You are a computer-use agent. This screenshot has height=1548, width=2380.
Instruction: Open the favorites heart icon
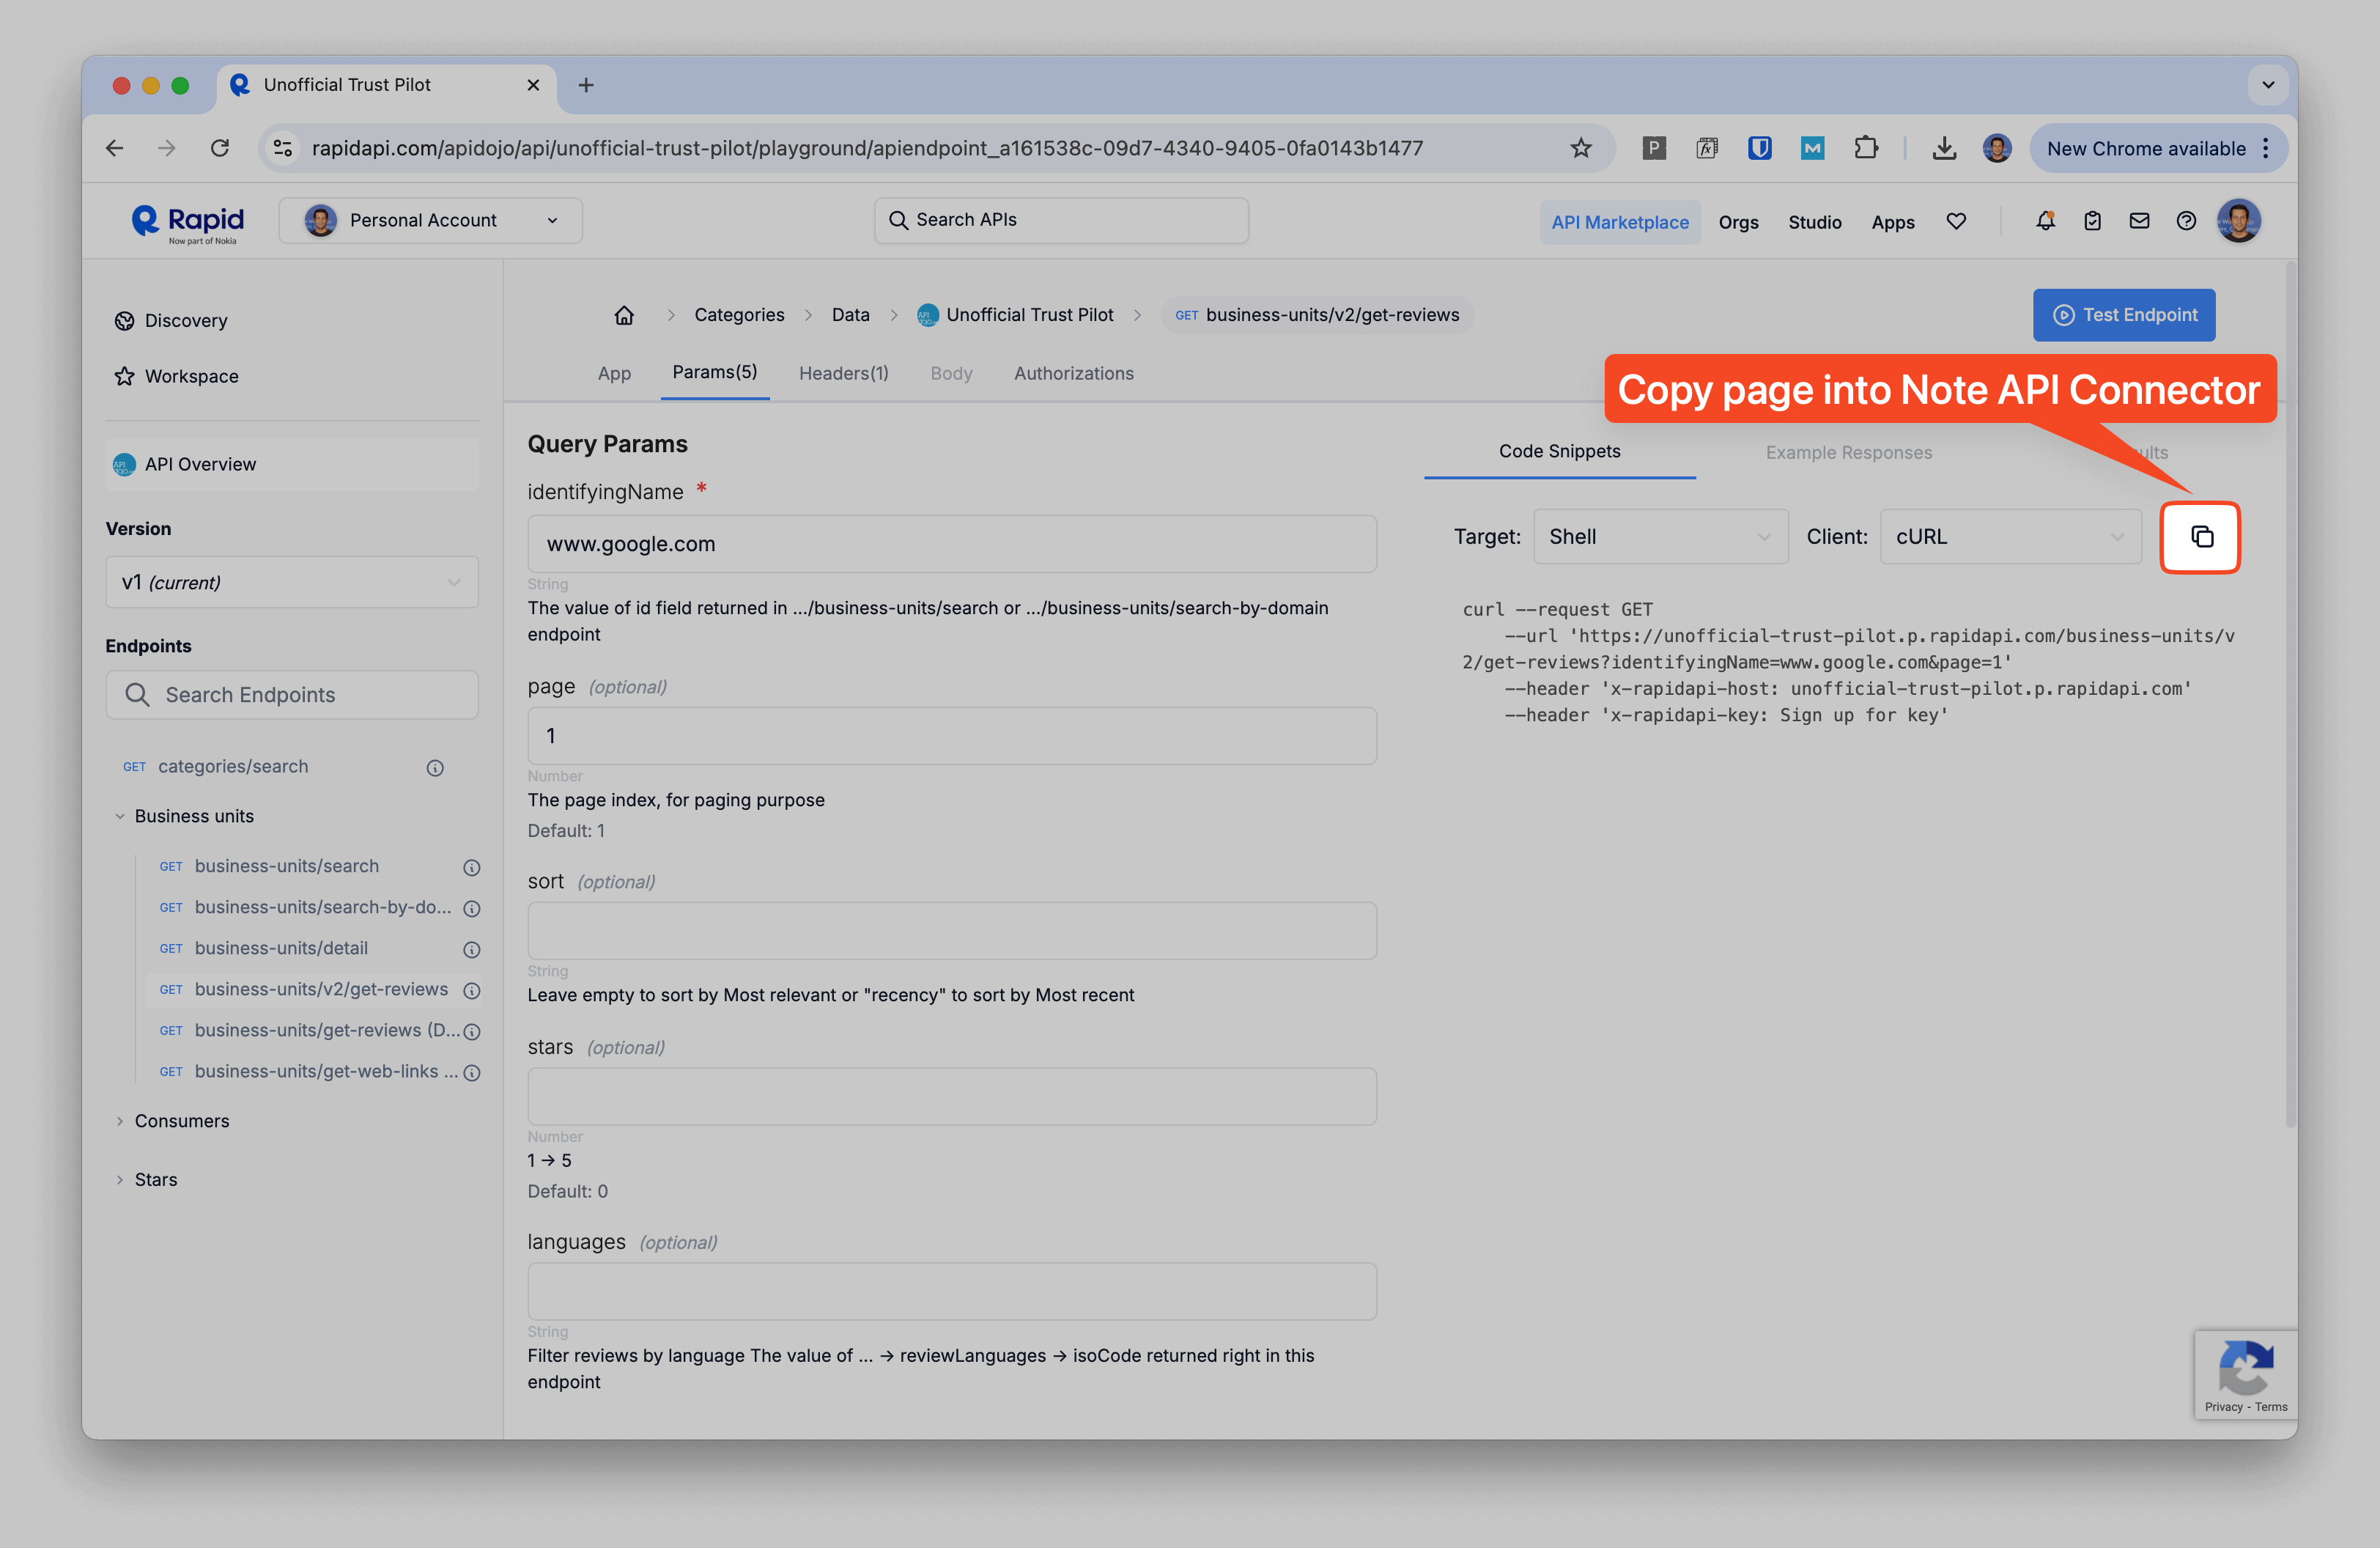(x=1956, y=221)
